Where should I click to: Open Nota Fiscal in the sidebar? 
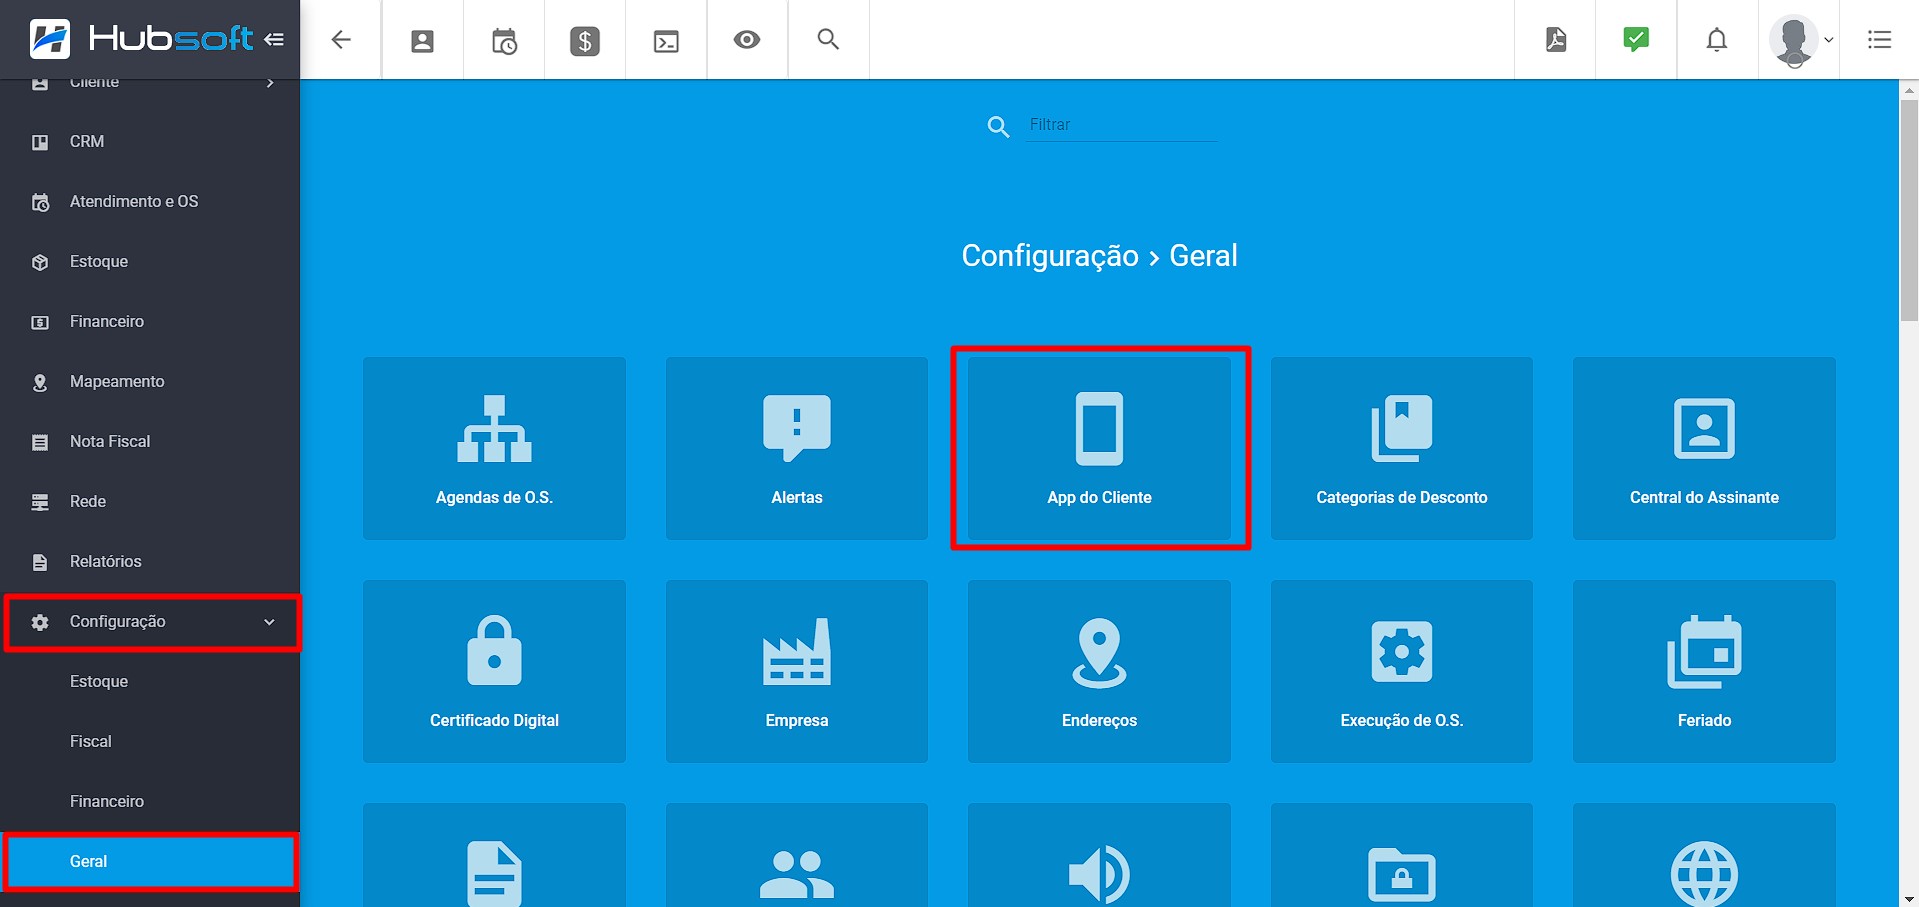click(150, 442)
